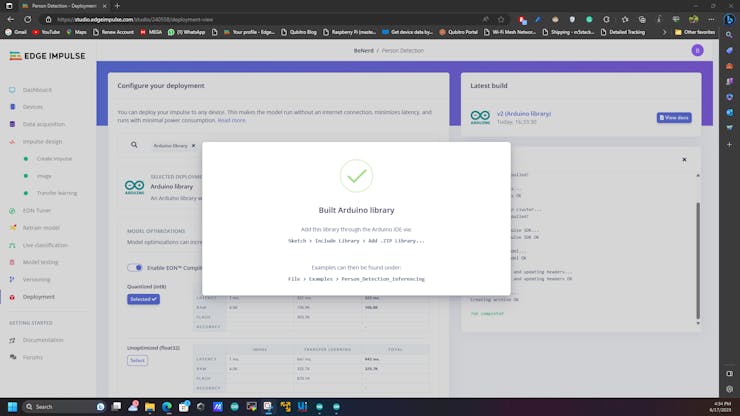Open browser settings ellipsis menu
This screenshot has width=740, height=416.
pyautogui.click(x=711, y=19)
